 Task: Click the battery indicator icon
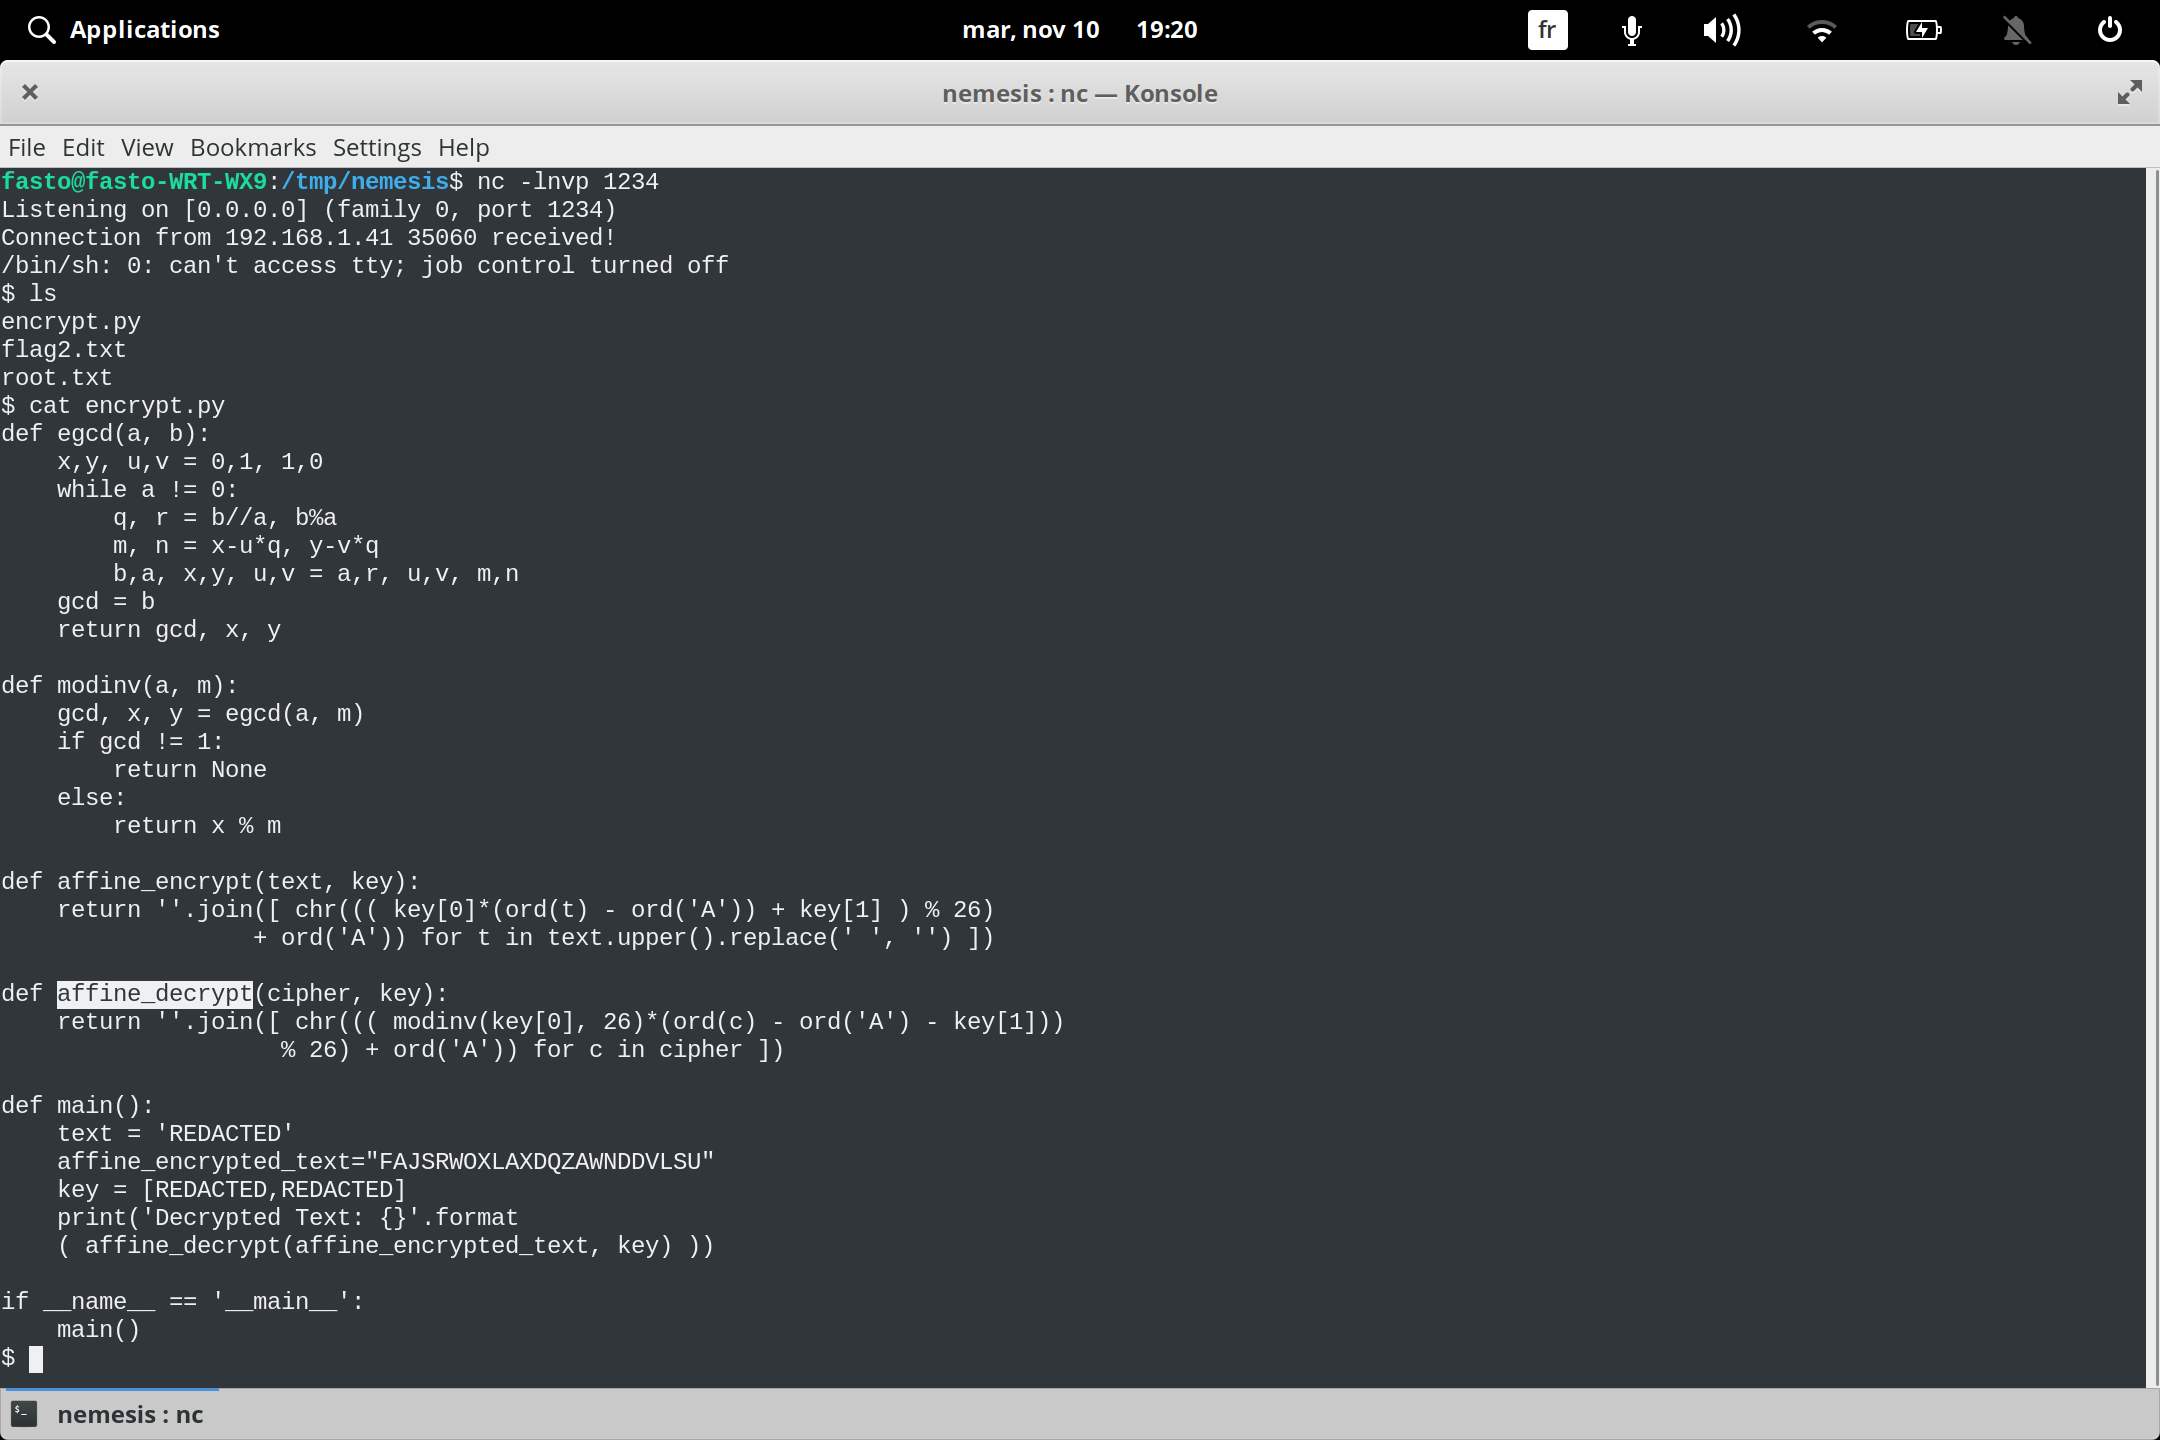click(1923, 30)
